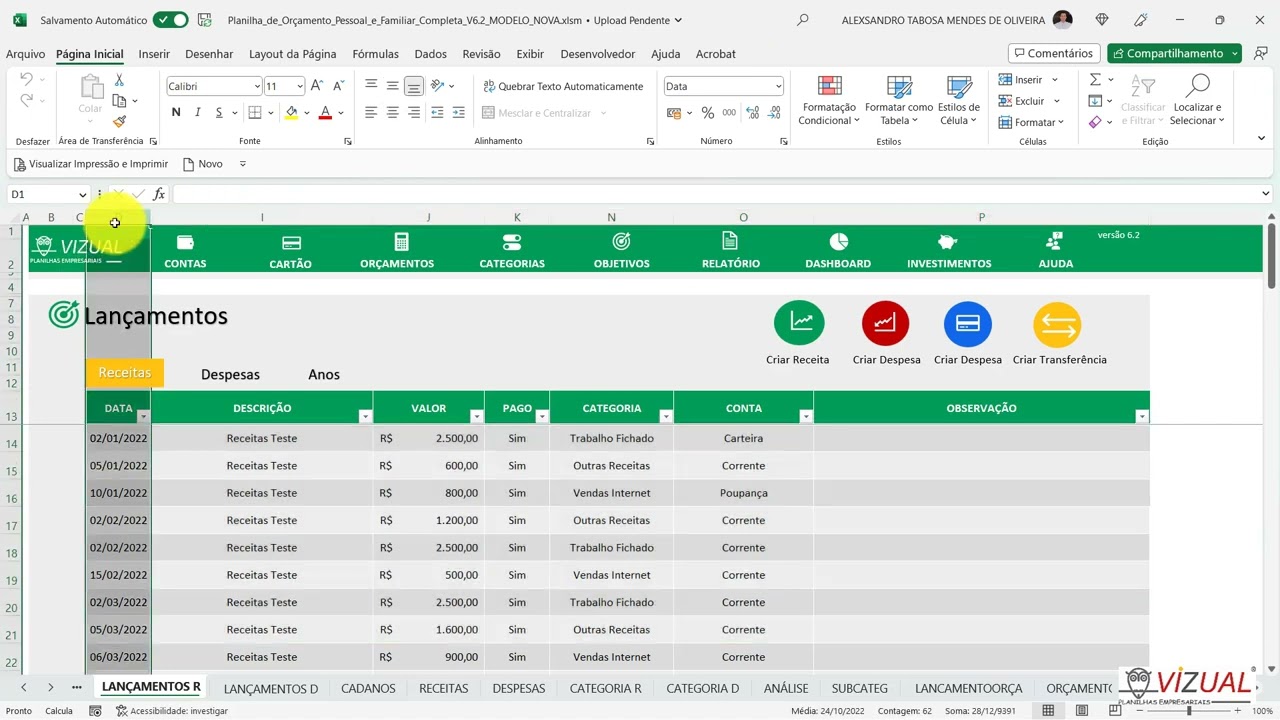This screenshot has width=1280, height=720.
Task: Open the OBJETIVOS target icon
Action: coord(621,242)
